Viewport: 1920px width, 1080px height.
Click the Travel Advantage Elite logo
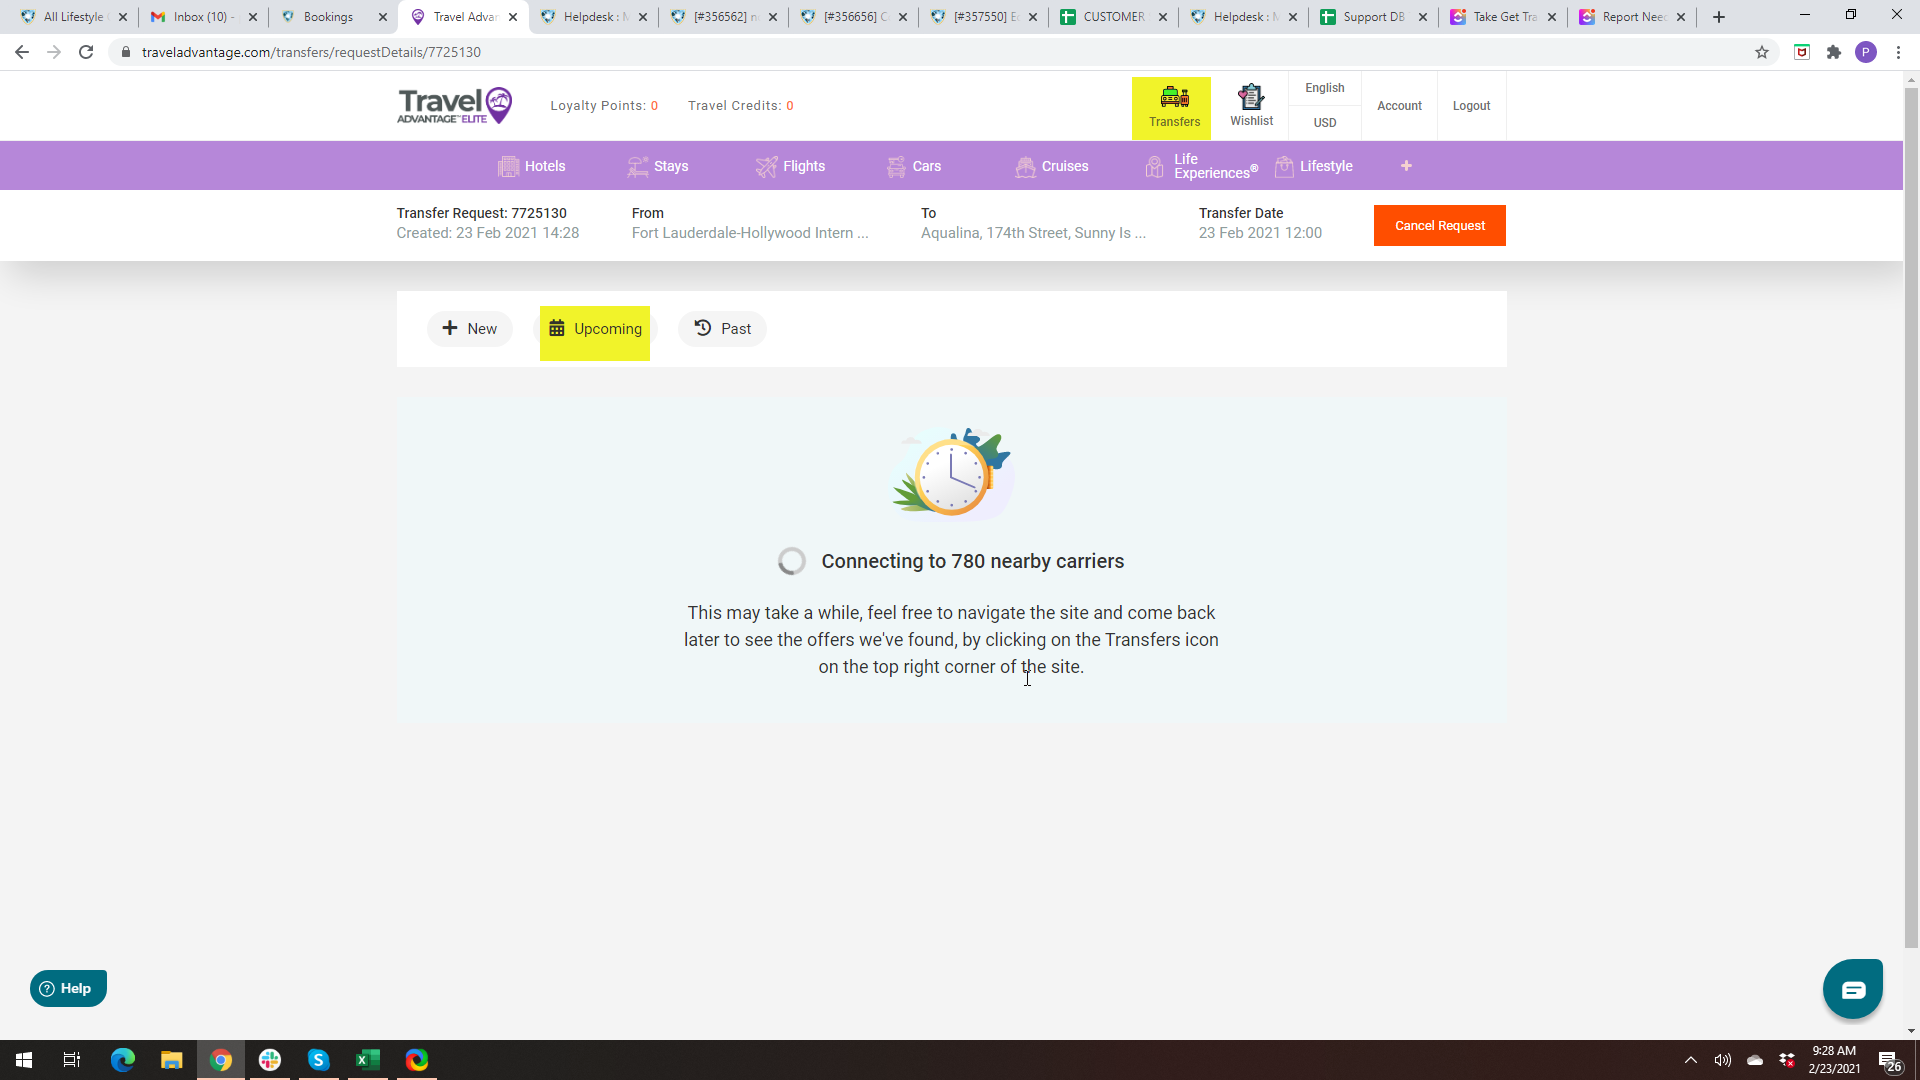pos(455,106)
